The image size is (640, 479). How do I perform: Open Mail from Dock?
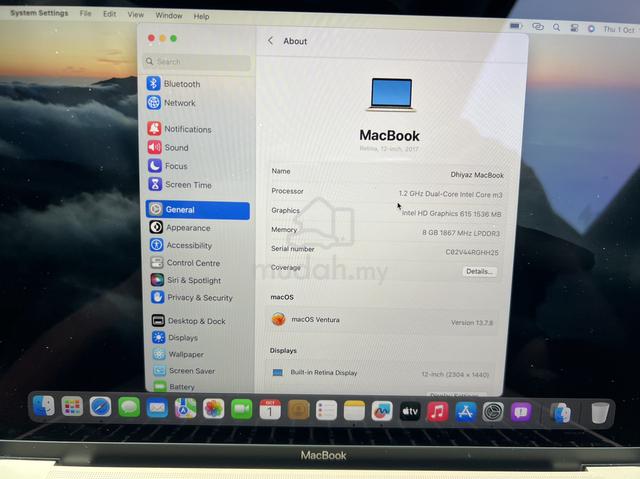157,408
